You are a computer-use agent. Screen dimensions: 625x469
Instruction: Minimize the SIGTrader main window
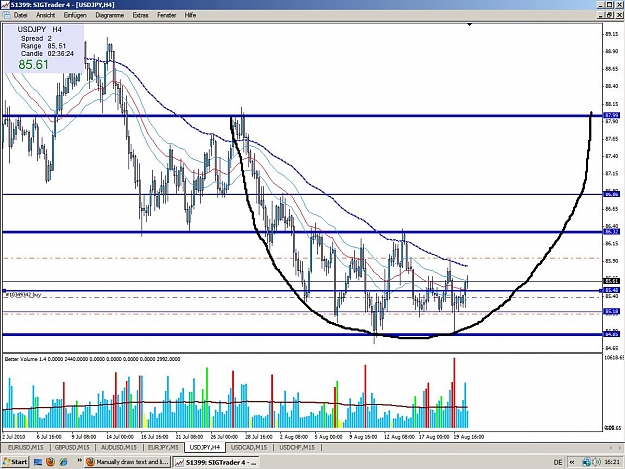point(601,5)
